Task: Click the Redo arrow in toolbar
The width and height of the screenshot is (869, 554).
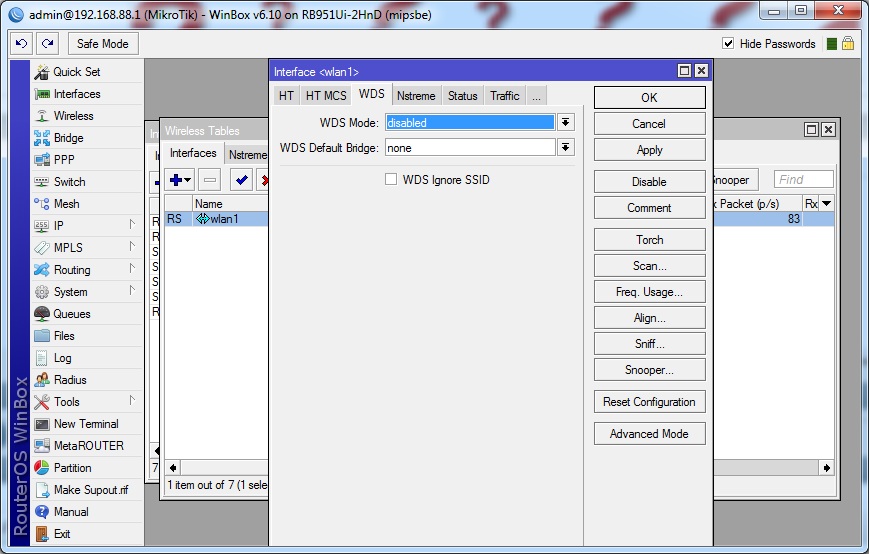Action: click(x=48, y=43)
